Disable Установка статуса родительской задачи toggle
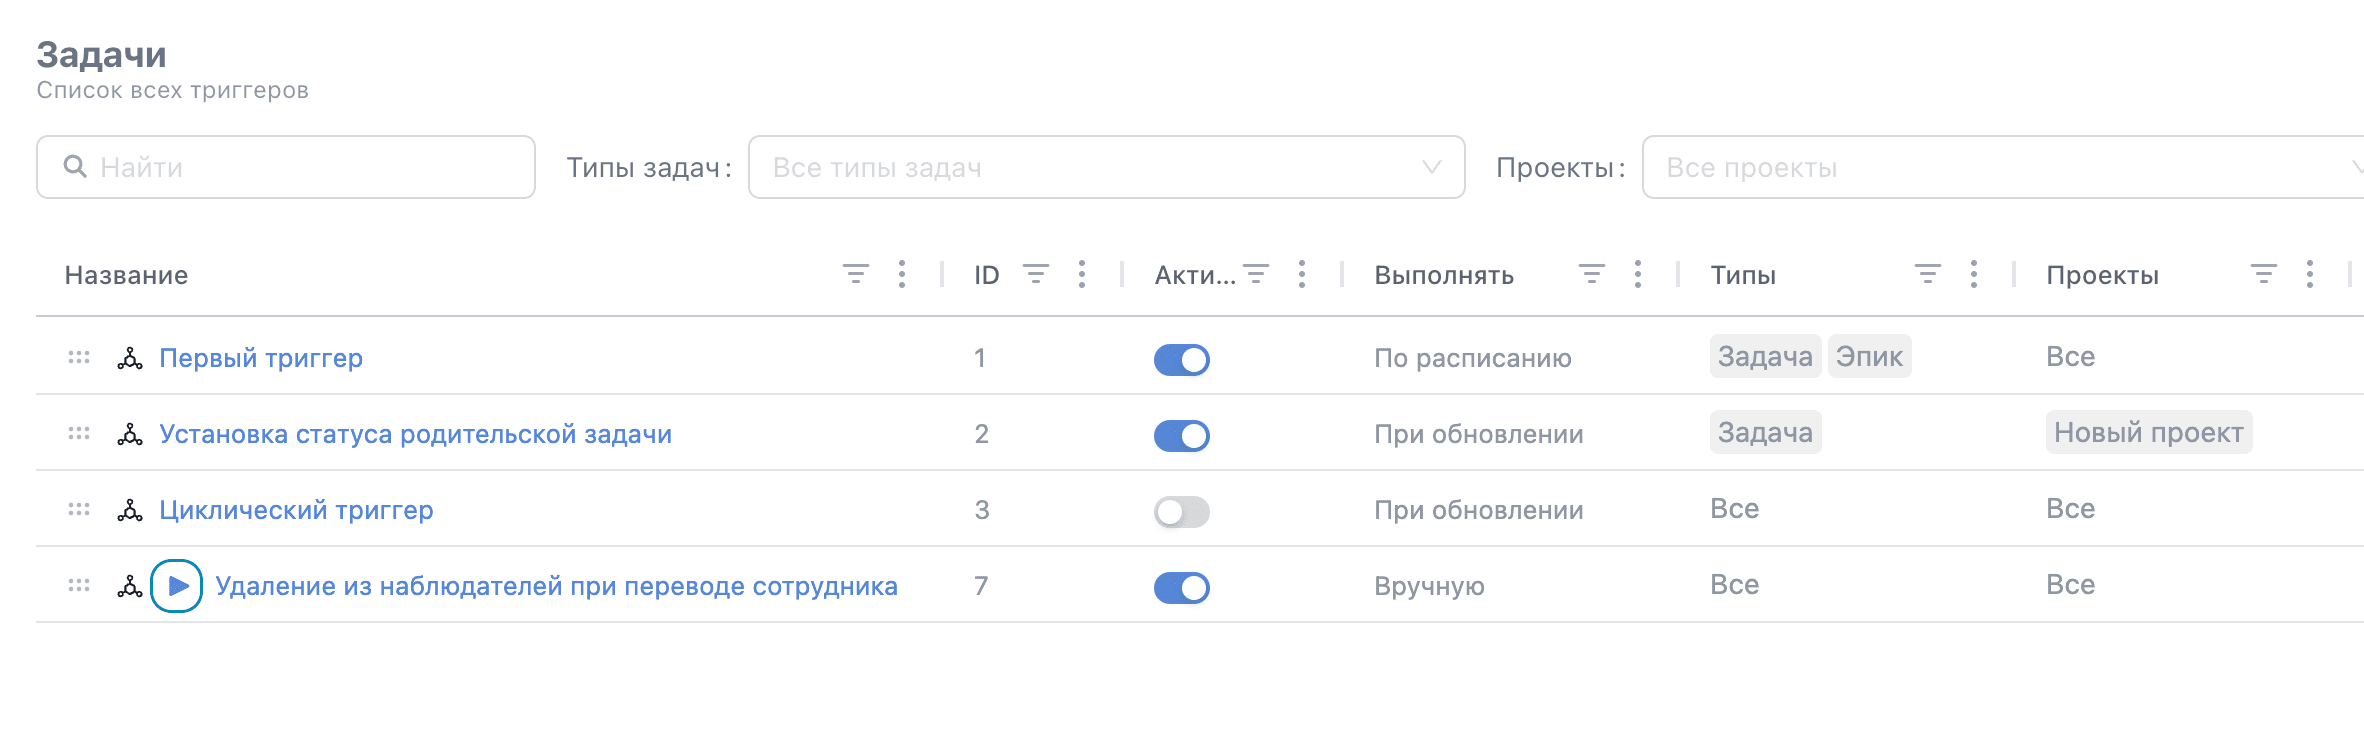Image resolution: width=2364 pixels, height=748 pixels. tap(1182, 436)
